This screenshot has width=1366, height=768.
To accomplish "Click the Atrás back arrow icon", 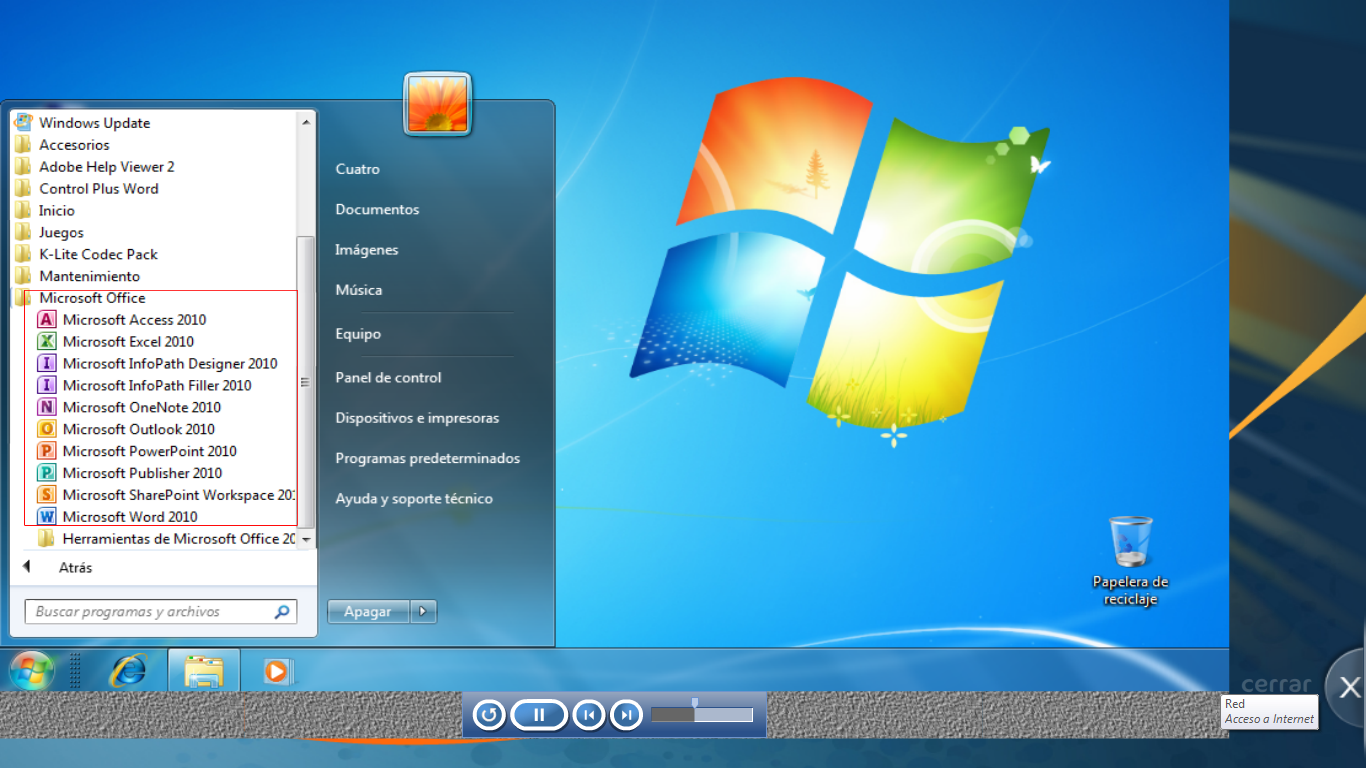I will click(x=27, y=567).
